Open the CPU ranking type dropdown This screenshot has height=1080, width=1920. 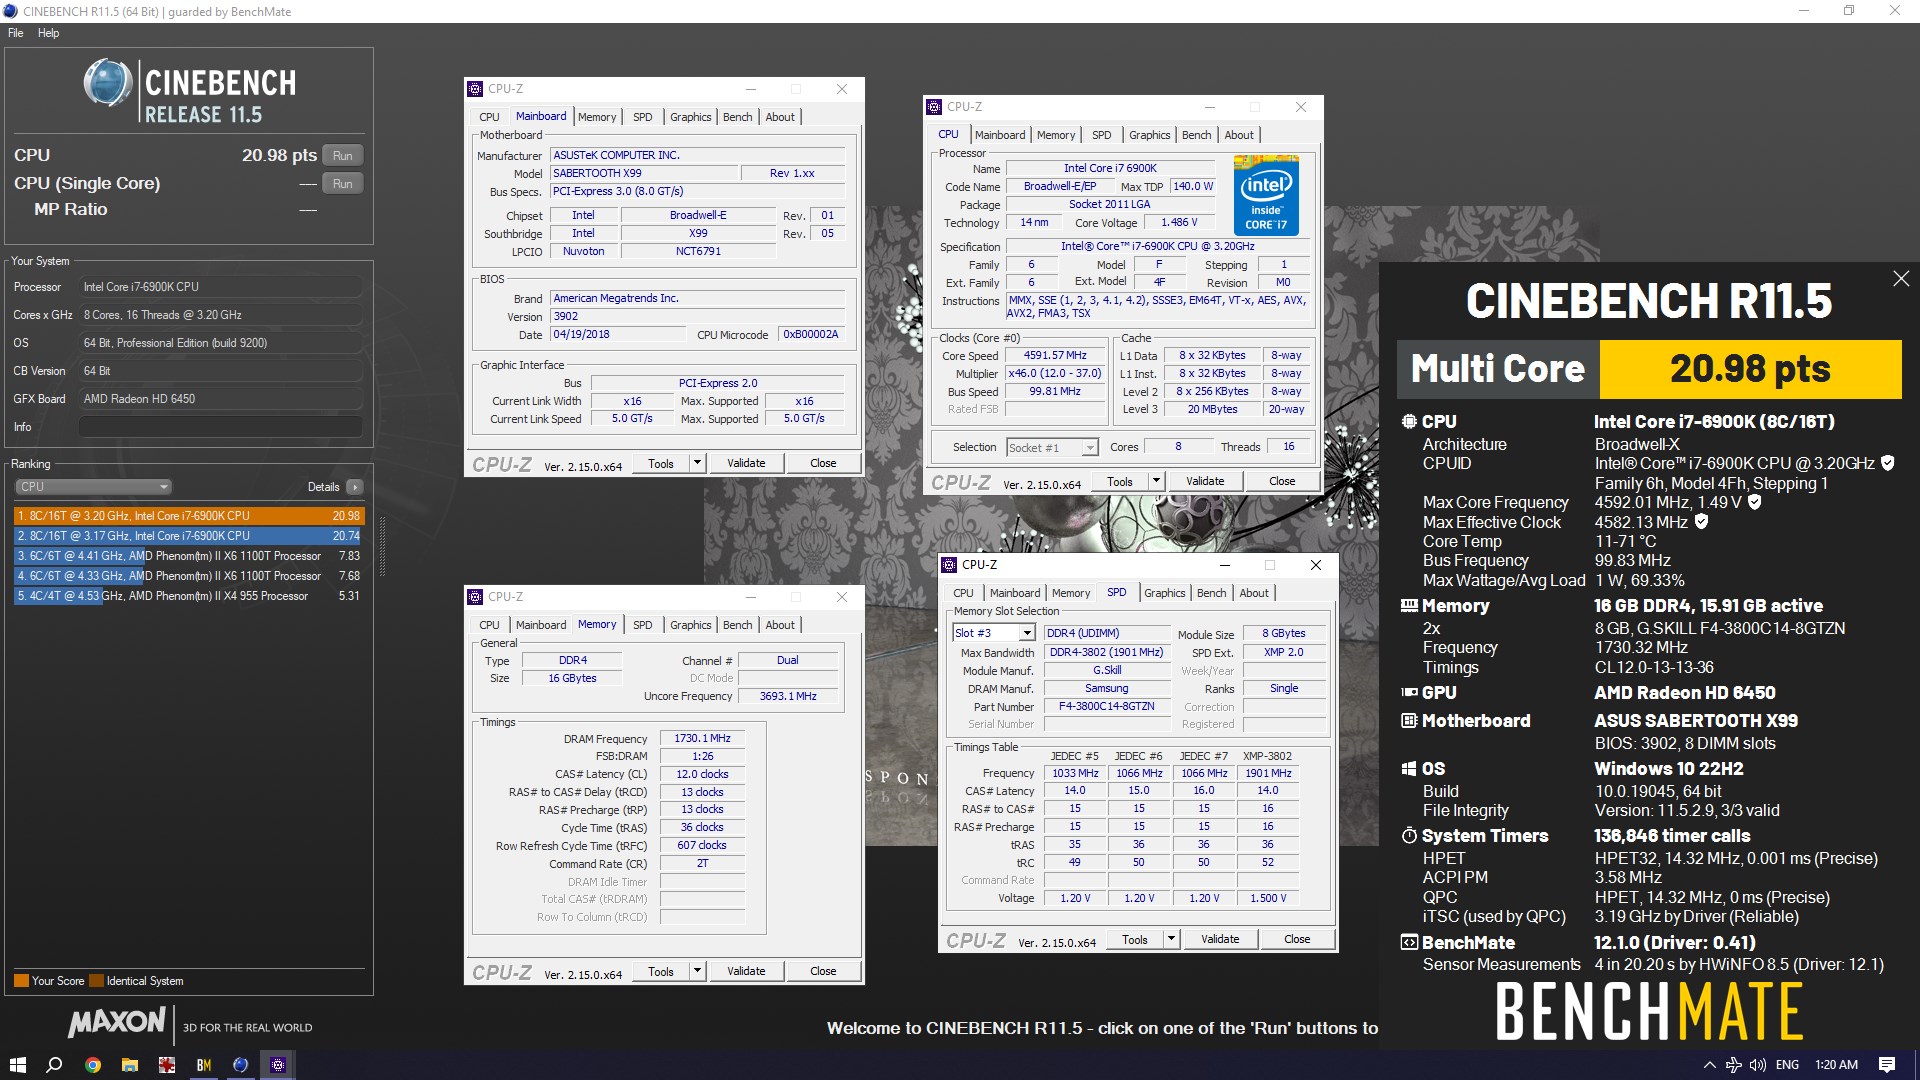click(x=93, y=487)
